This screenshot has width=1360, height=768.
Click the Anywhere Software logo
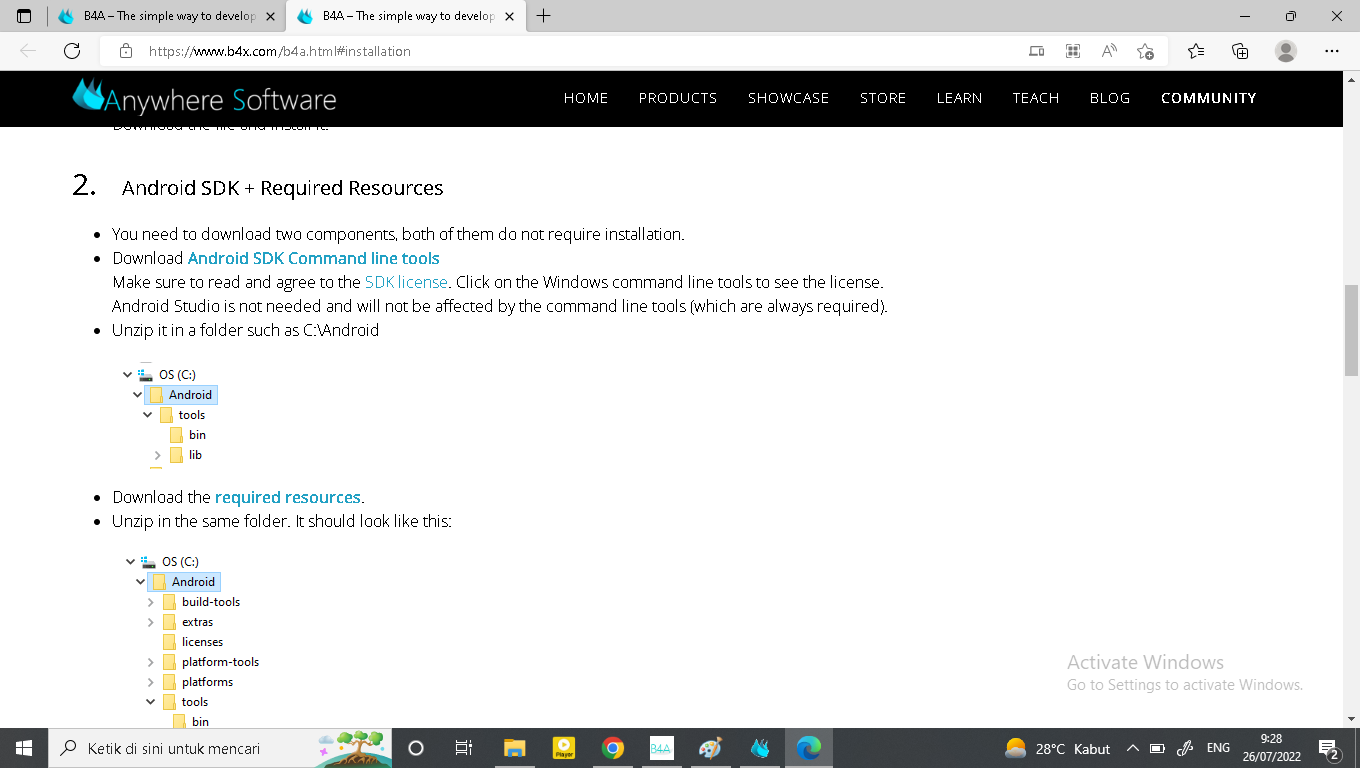(204, 97)
